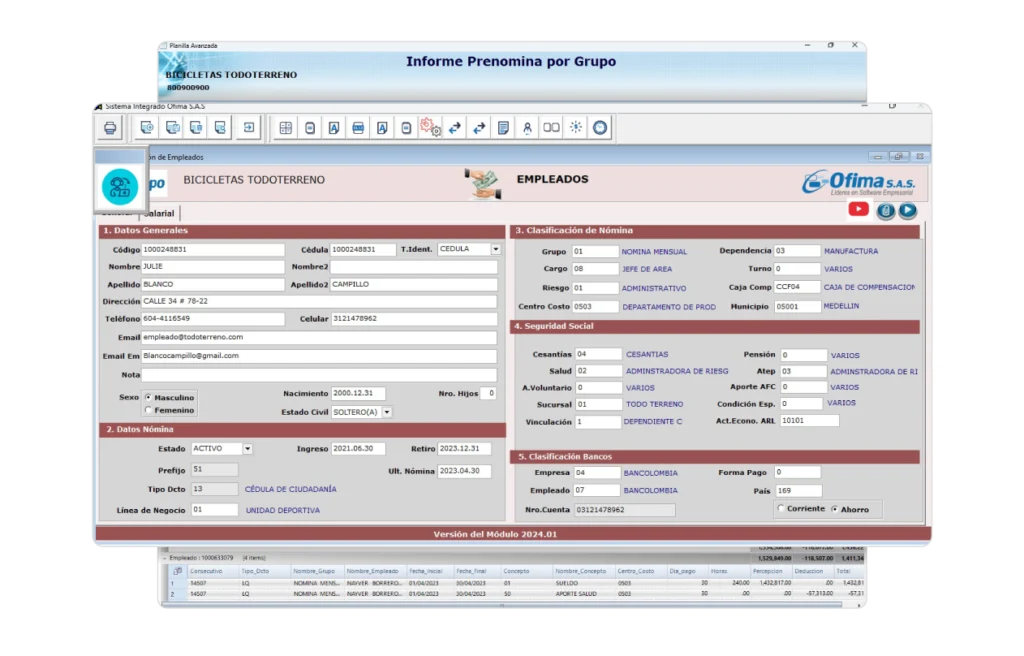Click the Línea de Negocio field
This screenshot has height=656, width=1024.
point(214,510)
